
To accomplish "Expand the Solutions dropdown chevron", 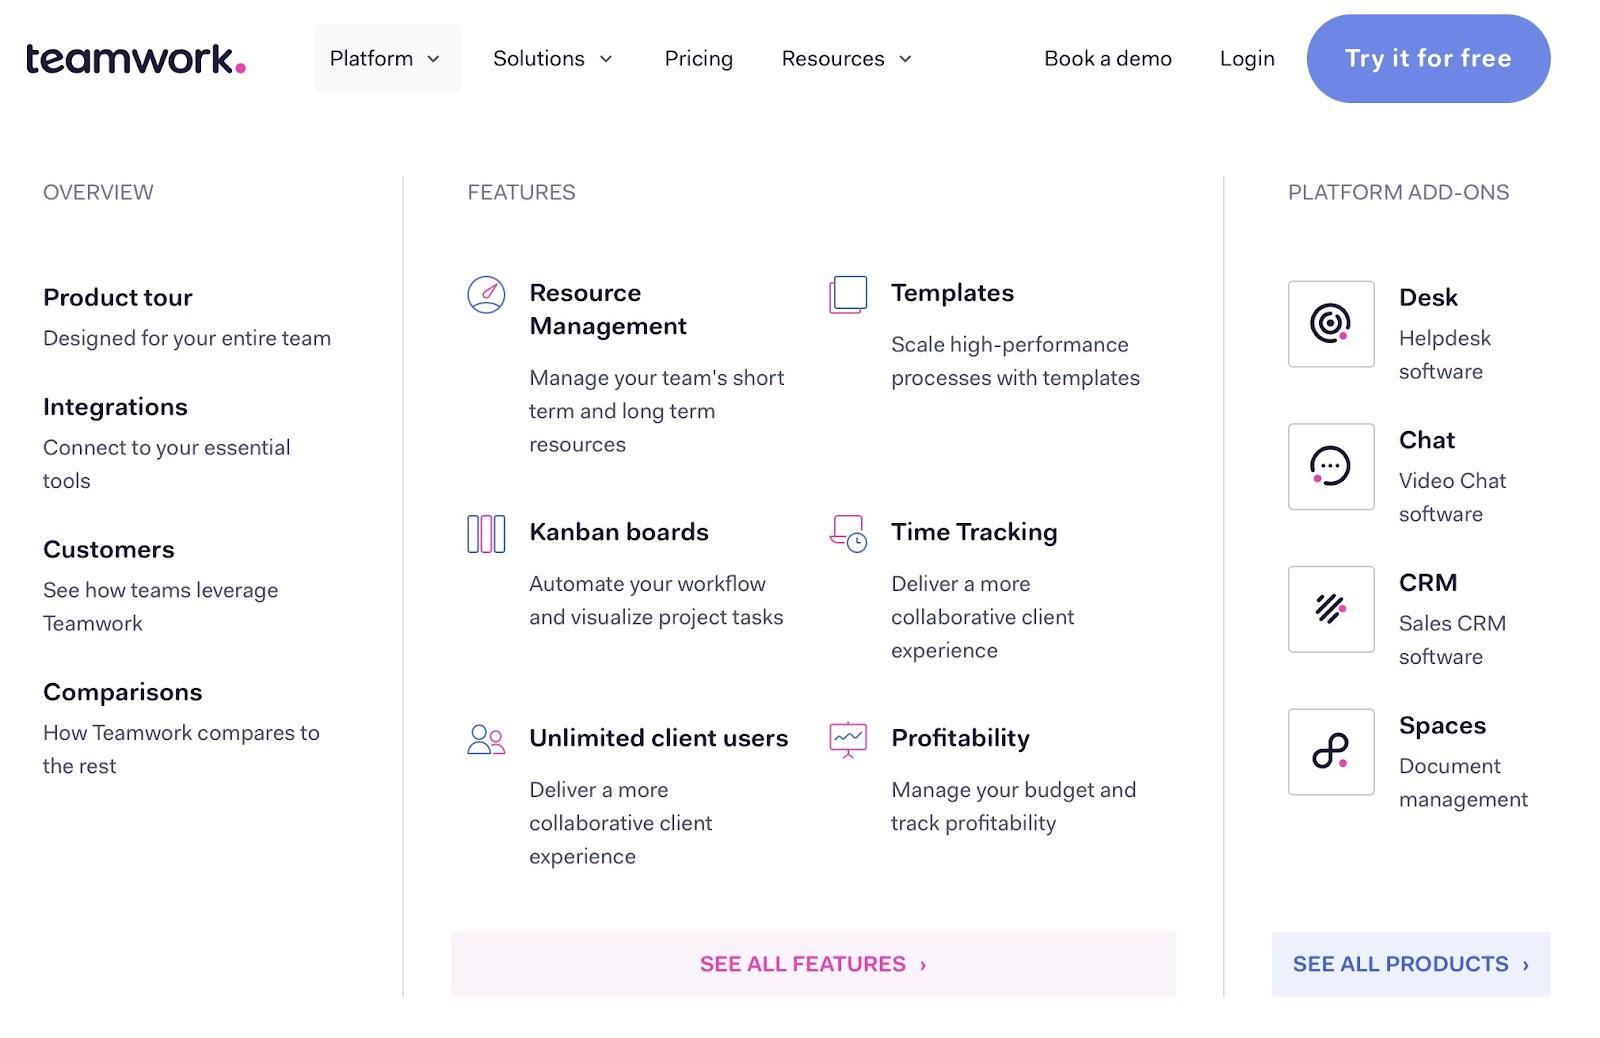I will coord(606,59).
